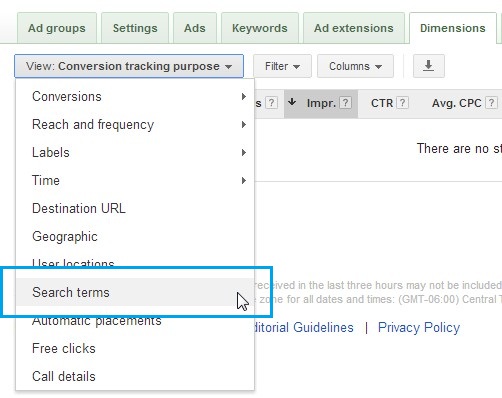Switch to the Keywords tab
This screenshot has height=398, width=502.
[260, 28]
